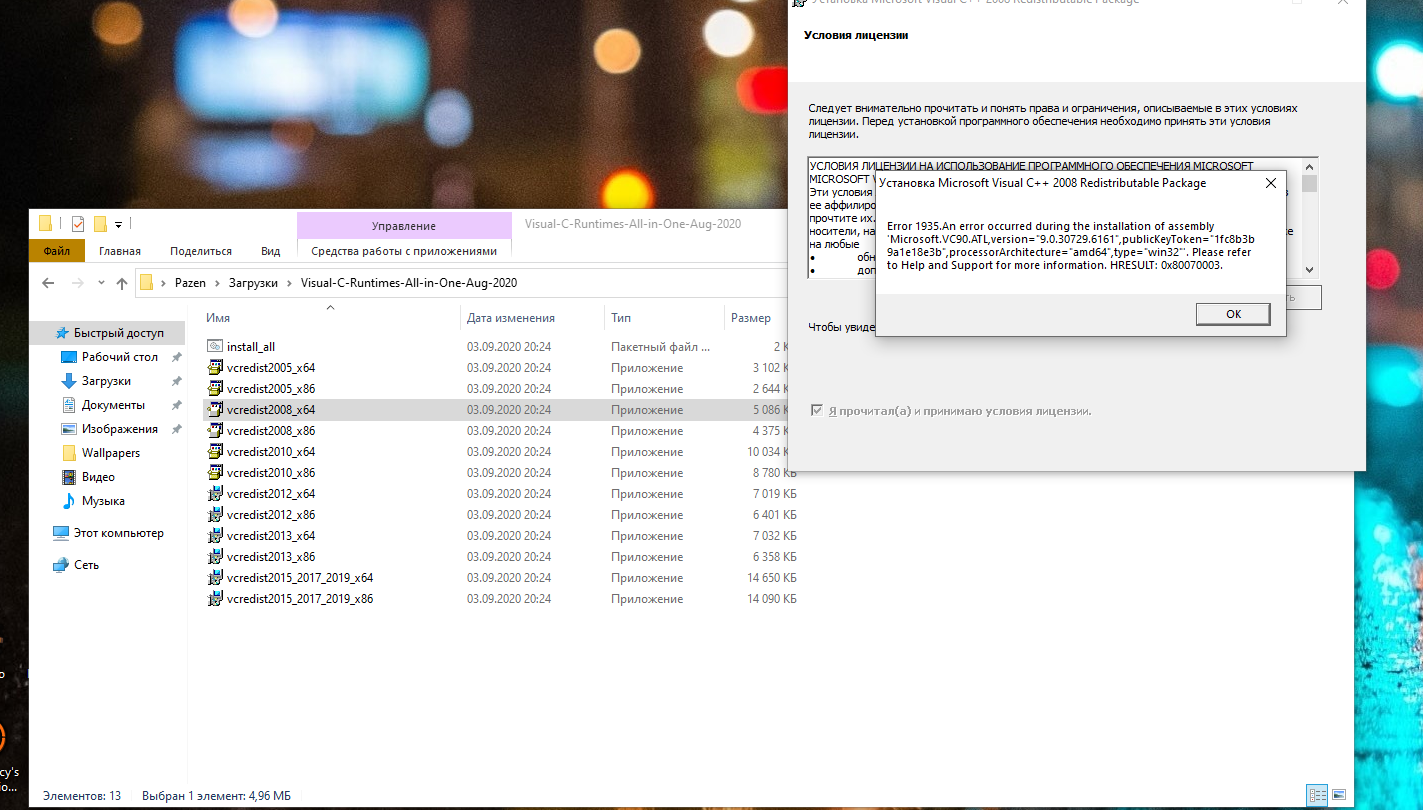Screen dimensions: 1423x810
Task: Click the vcredist2012_x86 file icon
Action: tap(214, 515)
